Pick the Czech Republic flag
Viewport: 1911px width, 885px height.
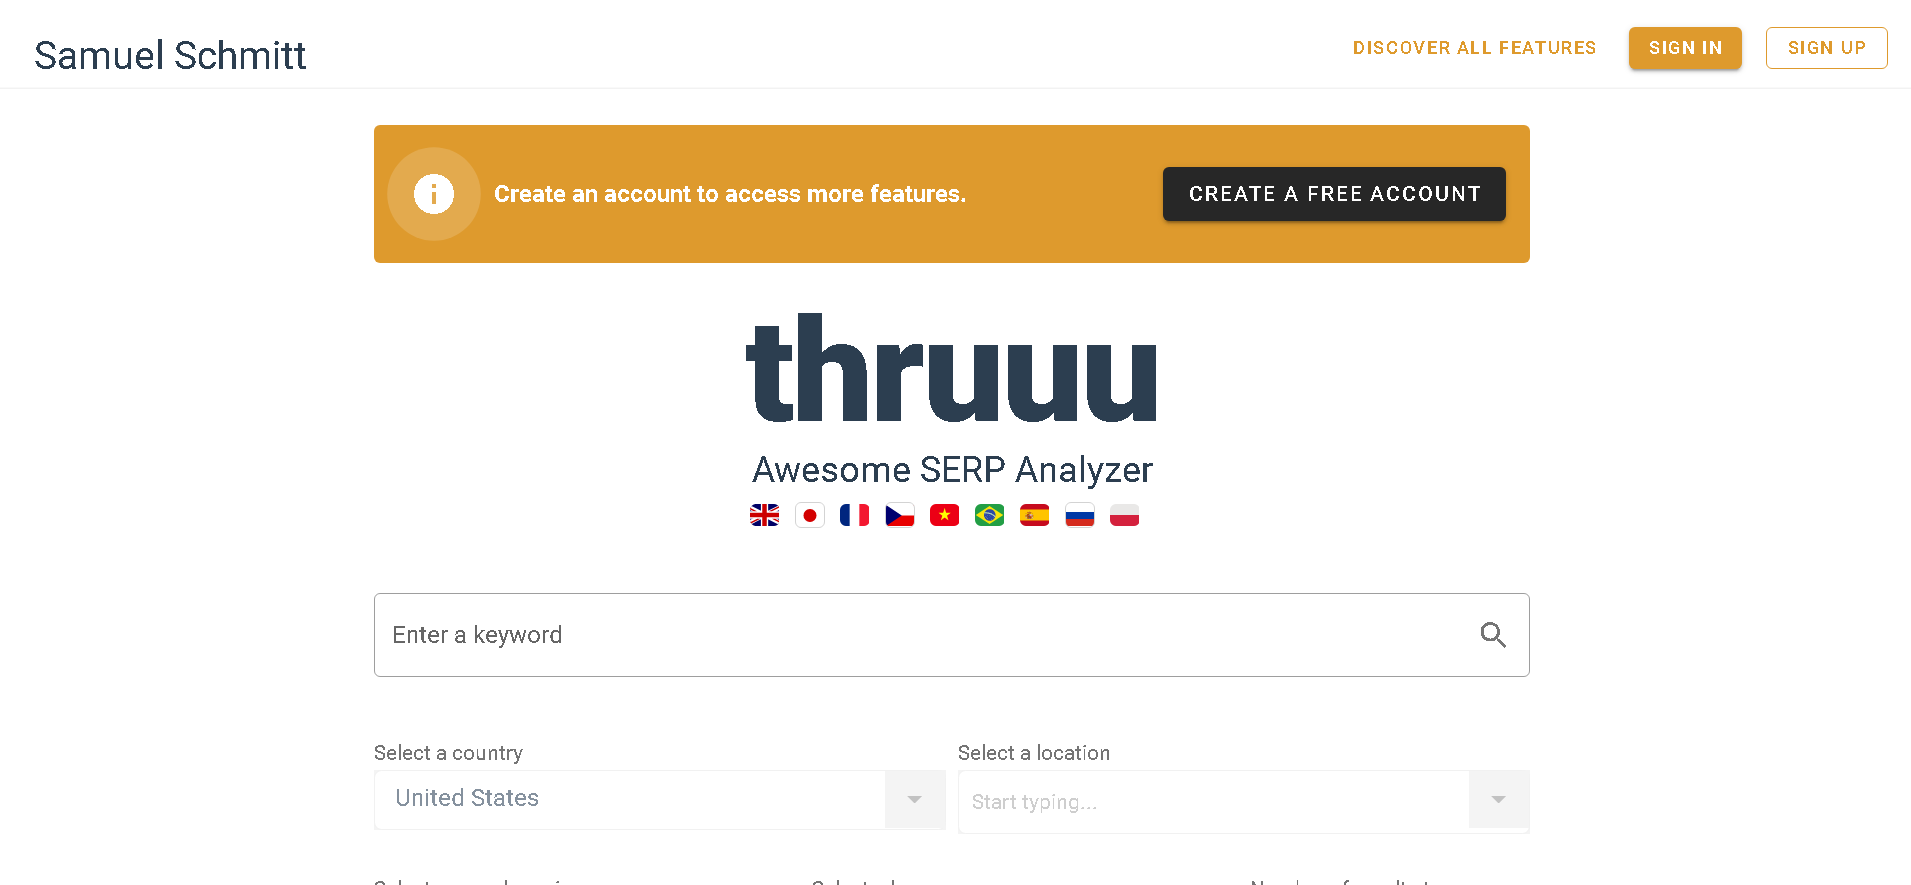[x=899, y=515]
